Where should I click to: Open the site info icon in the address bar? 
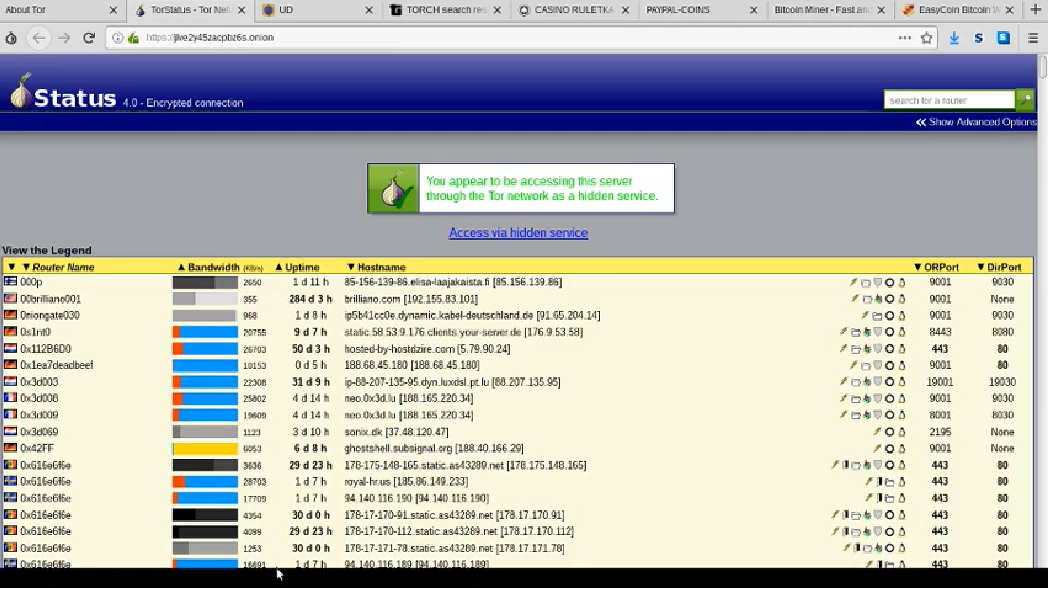tap(118, 38)
